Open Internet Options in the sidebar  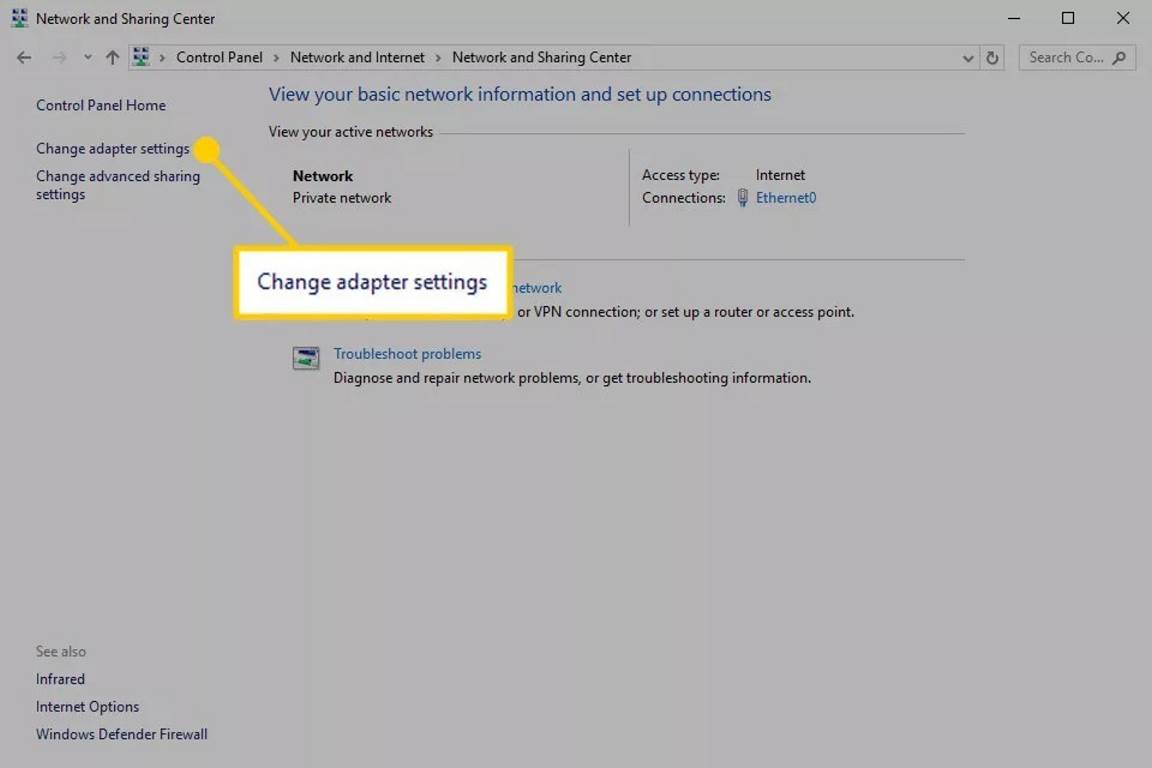coord(87,706)
